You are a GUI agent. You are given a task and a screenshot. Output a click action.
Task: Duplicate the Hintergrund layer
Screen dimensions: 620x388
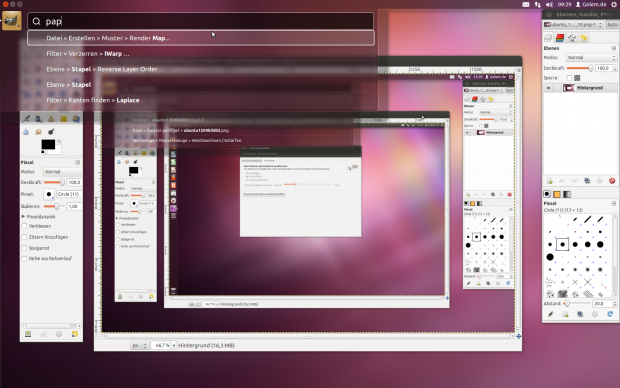(x=587, y=181)
